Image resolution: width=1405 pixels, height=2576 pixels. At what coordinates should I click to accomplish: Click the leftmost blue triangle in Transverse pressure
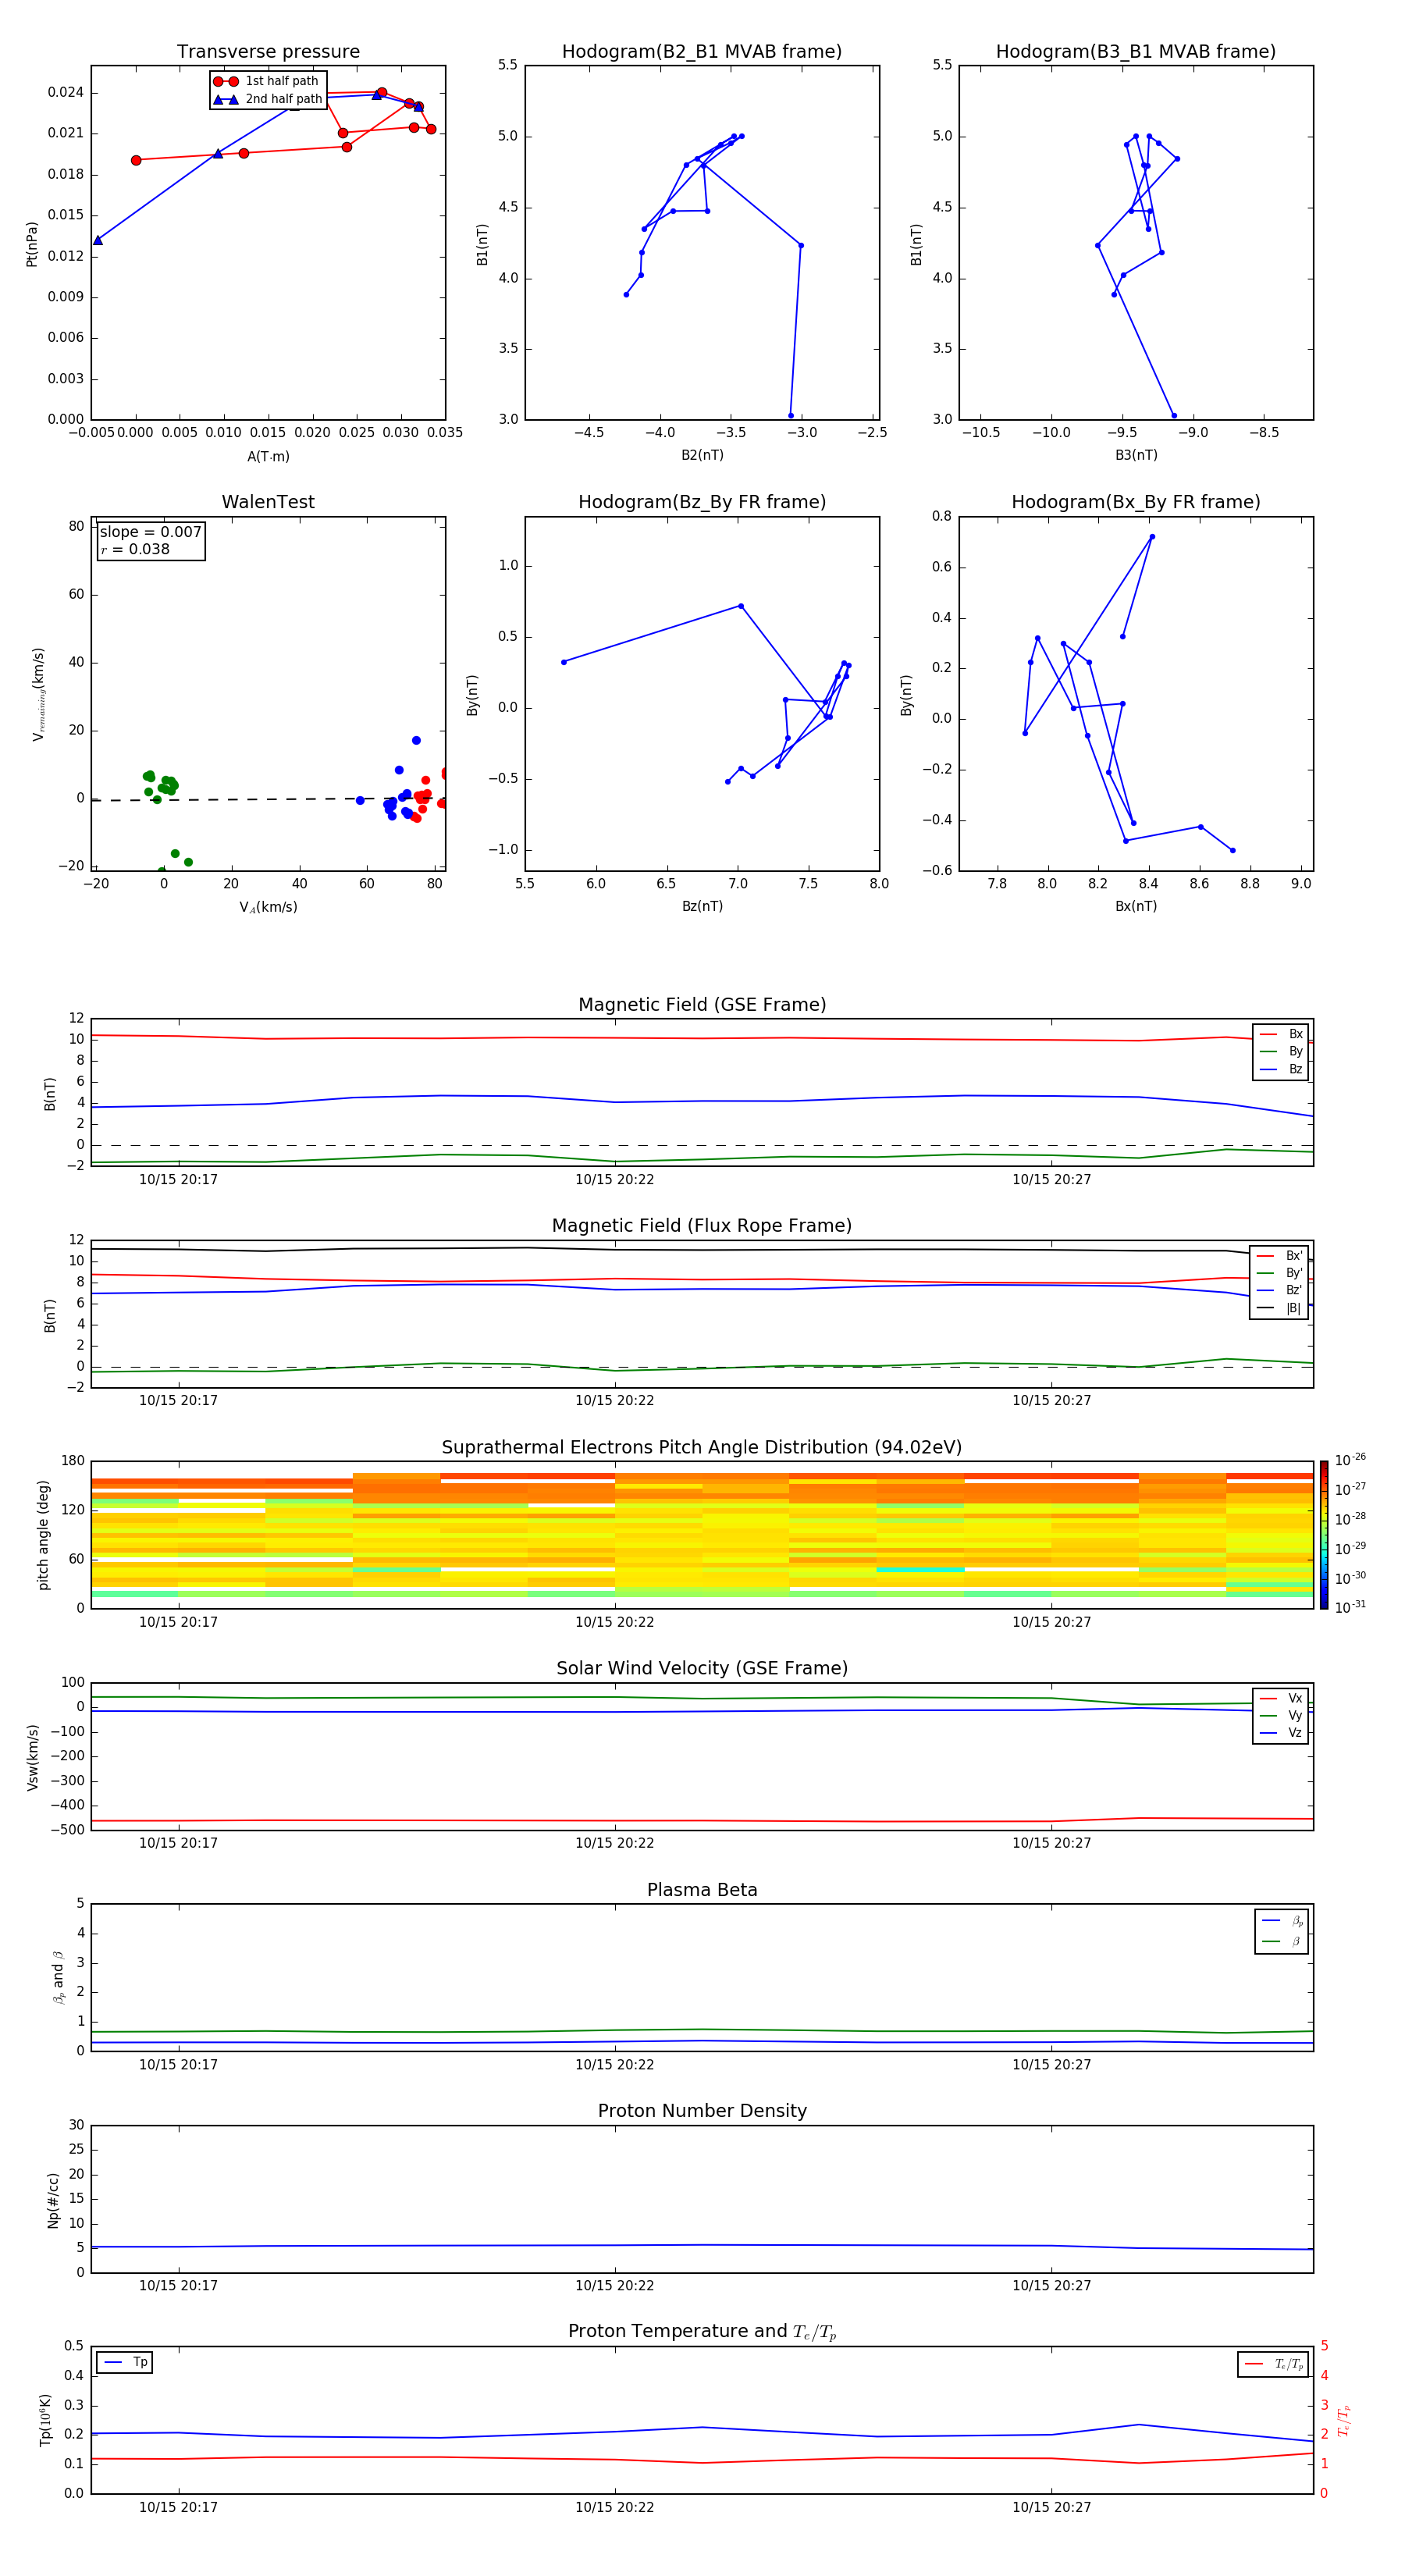pos(98,240)
